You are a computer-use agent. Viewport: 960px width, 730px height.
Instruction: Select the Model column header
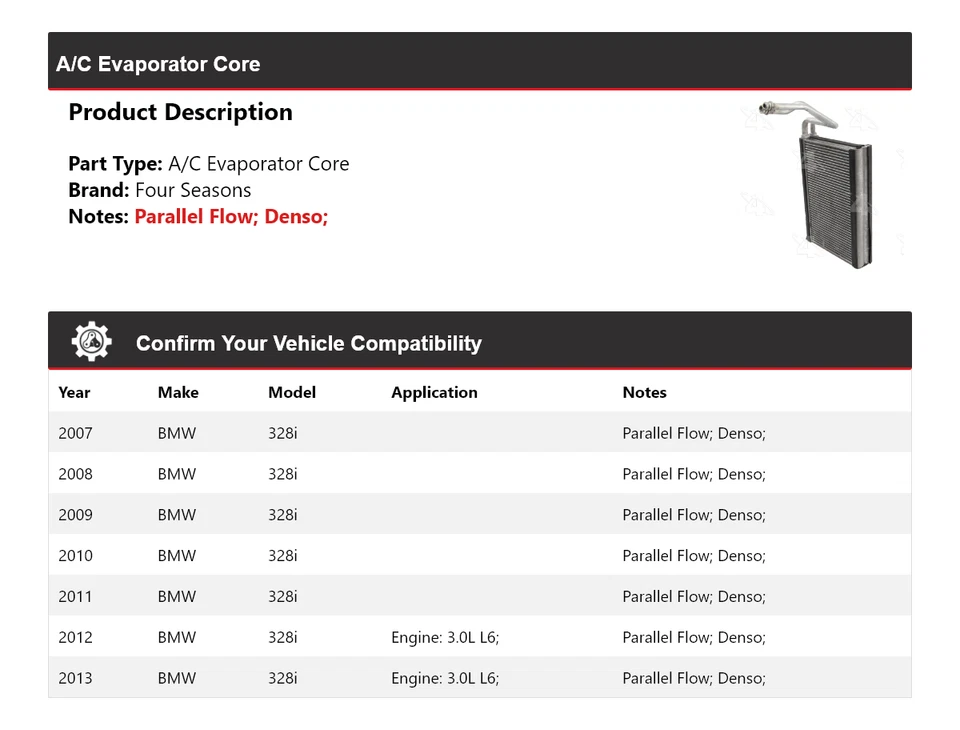[x=292, y=392]
